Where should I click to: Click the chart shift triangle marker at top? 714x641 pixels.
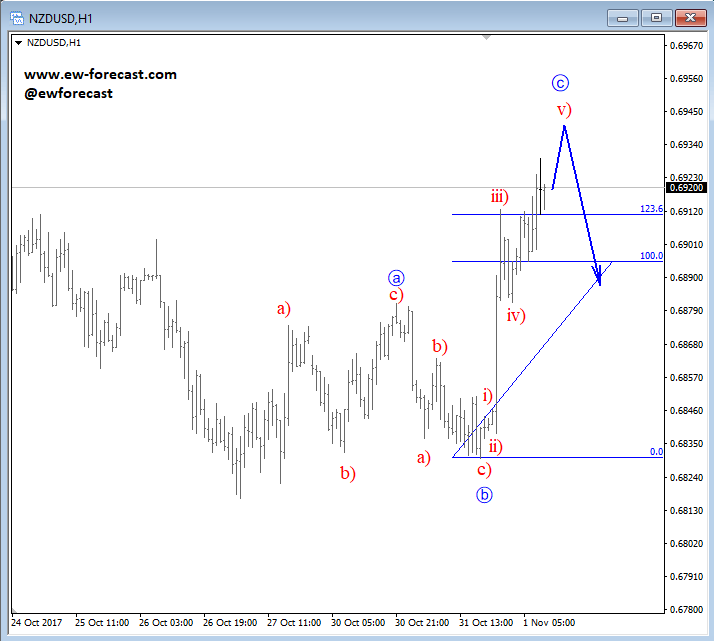tap(487, 38)
